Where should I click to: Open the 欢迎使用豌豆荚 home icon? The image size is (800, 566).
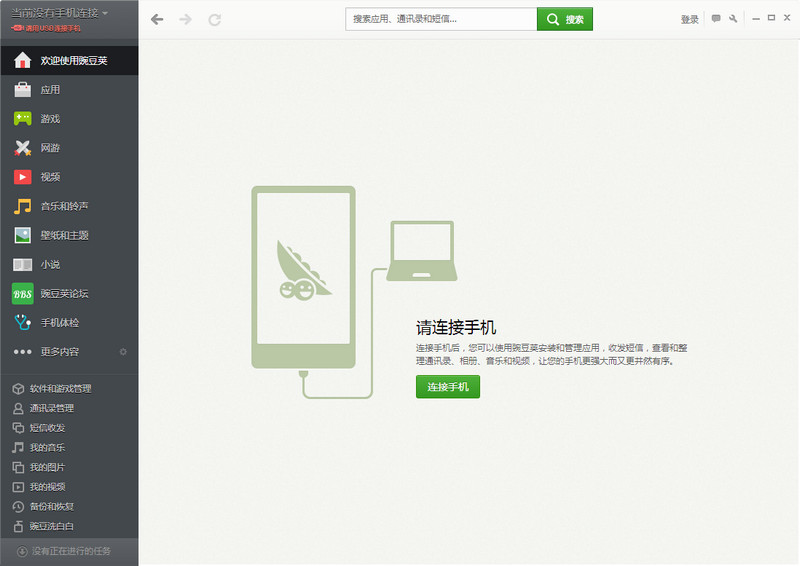tap(22, 60)
